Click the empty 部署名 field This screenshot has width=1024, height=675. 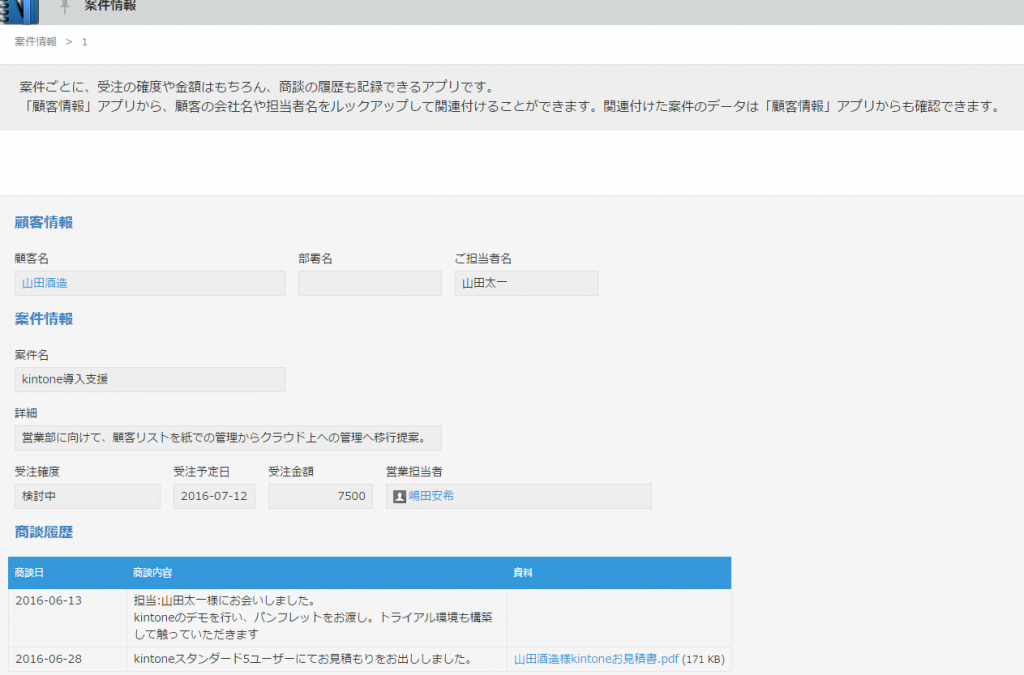(x=370, y=283)
